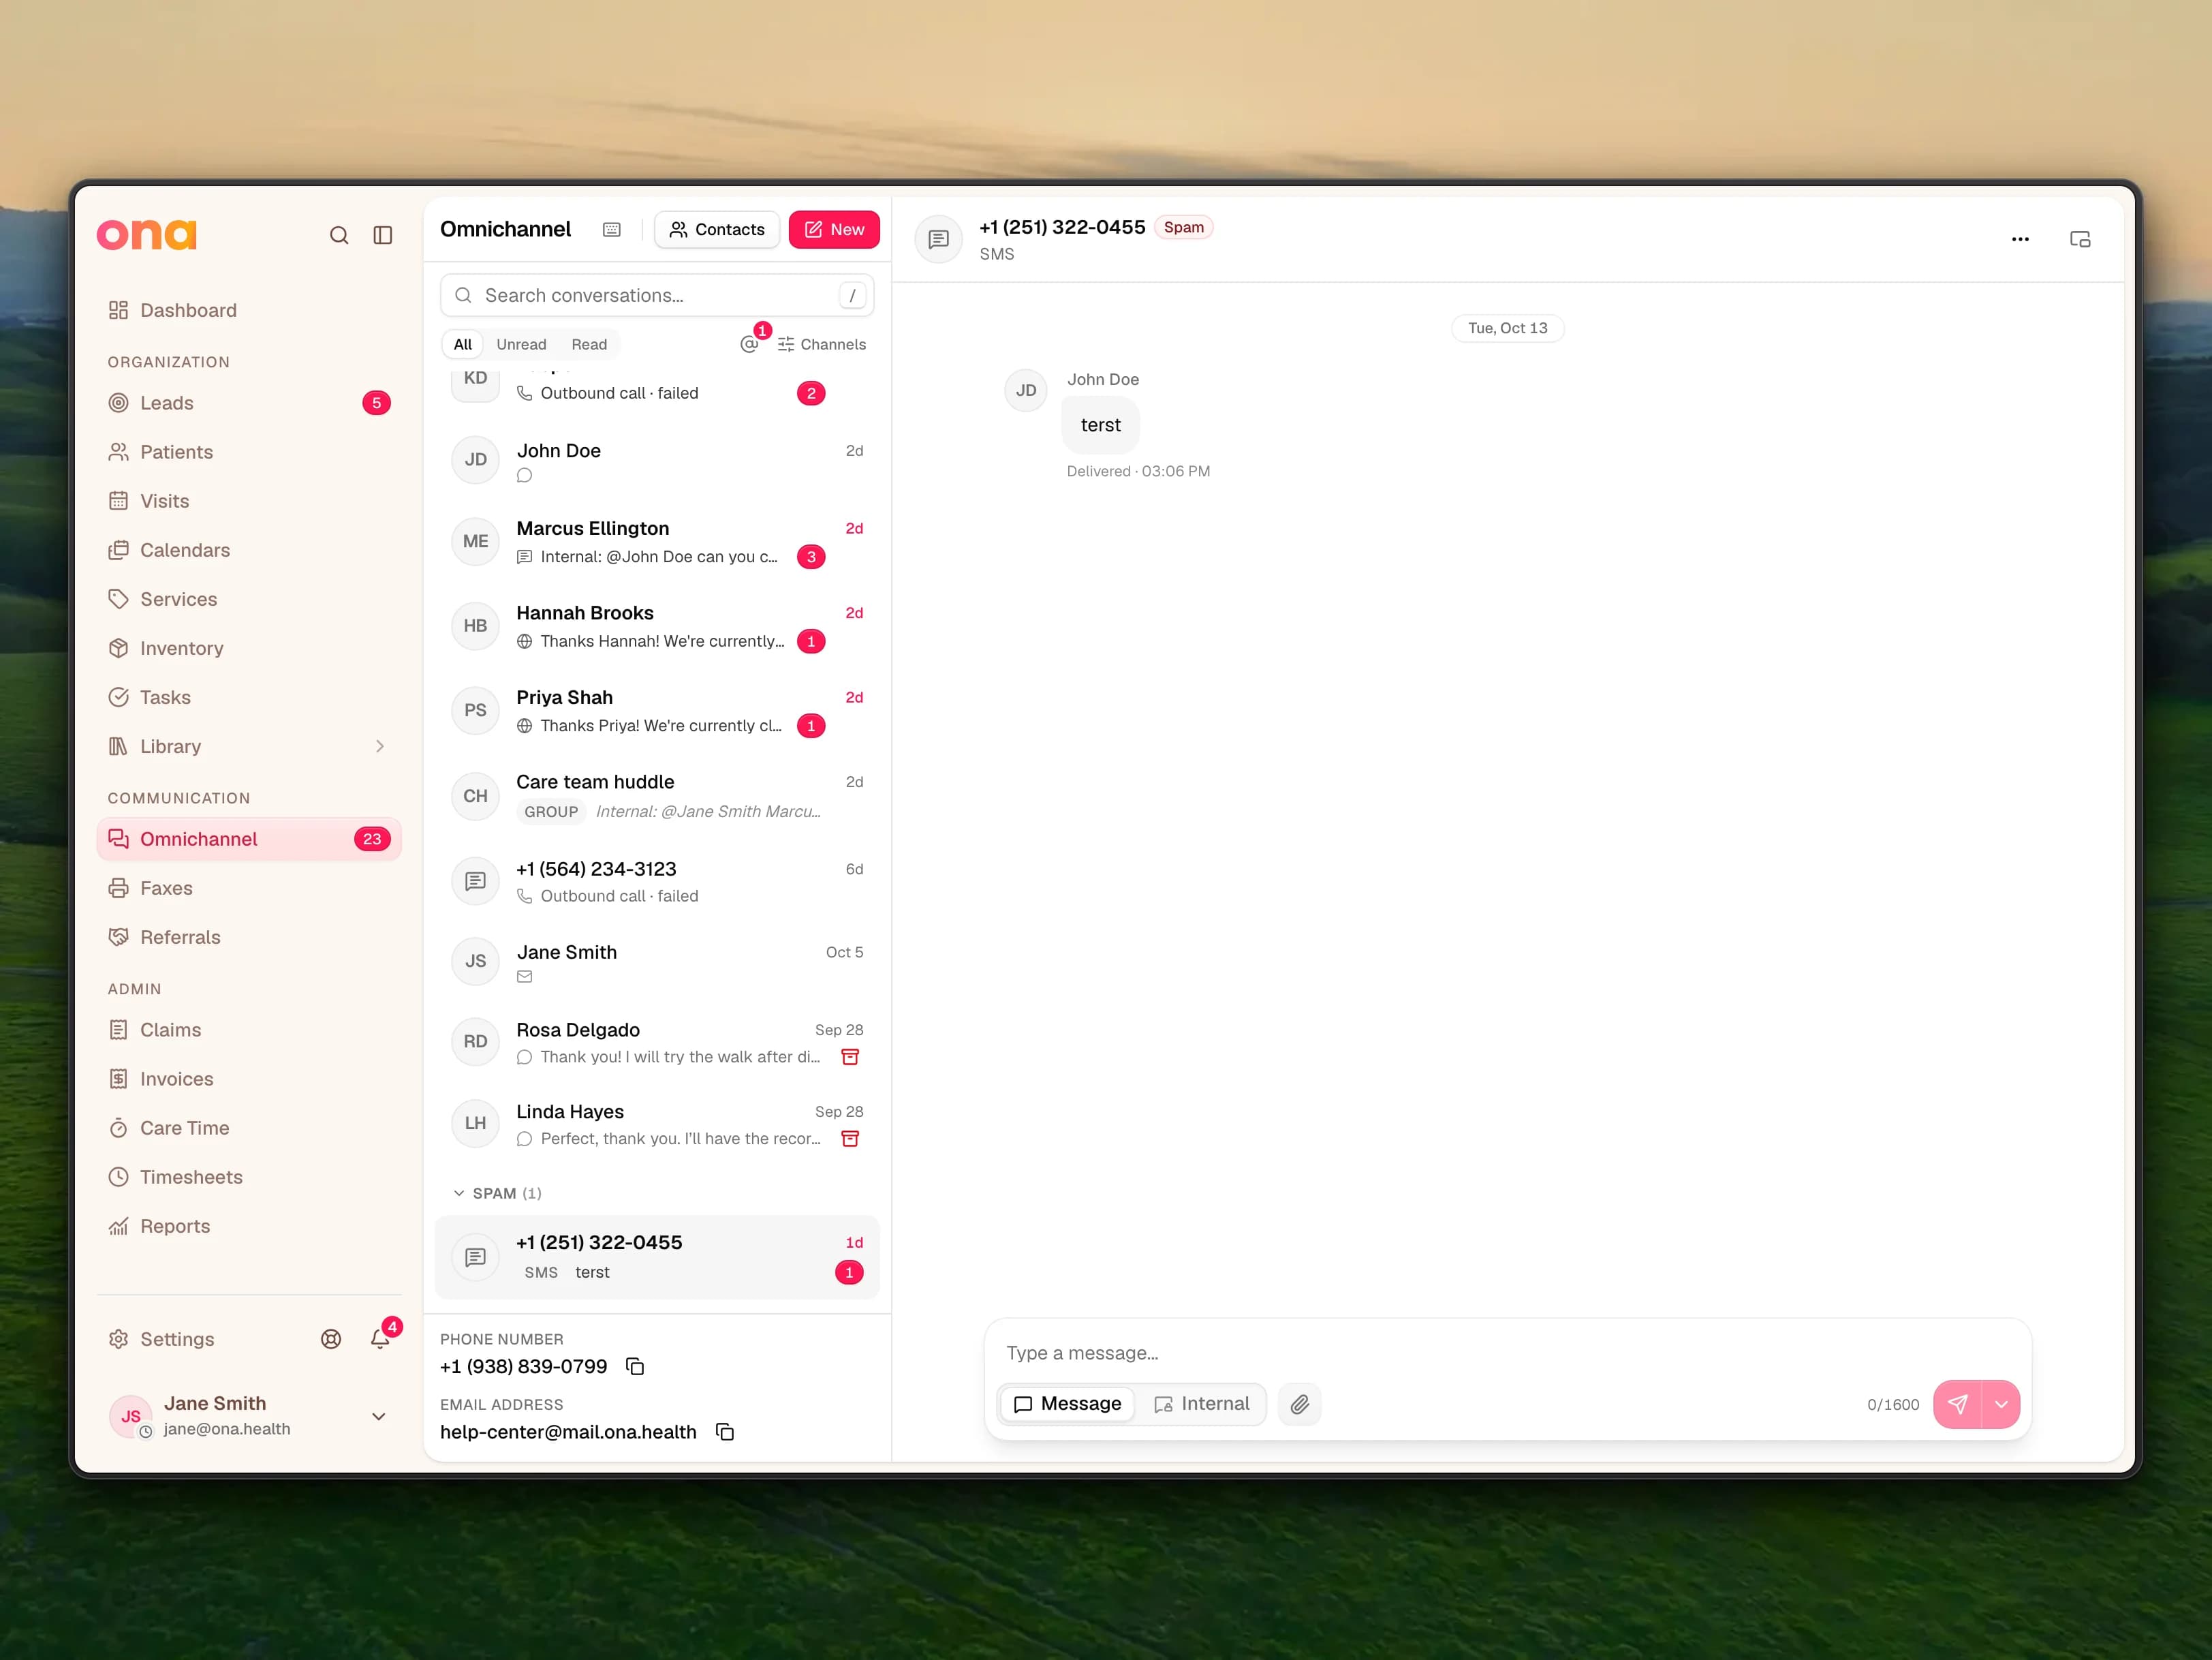Open Jane Smith account menu chevron
2212x1660 pixels.
tap(379, 1416)
